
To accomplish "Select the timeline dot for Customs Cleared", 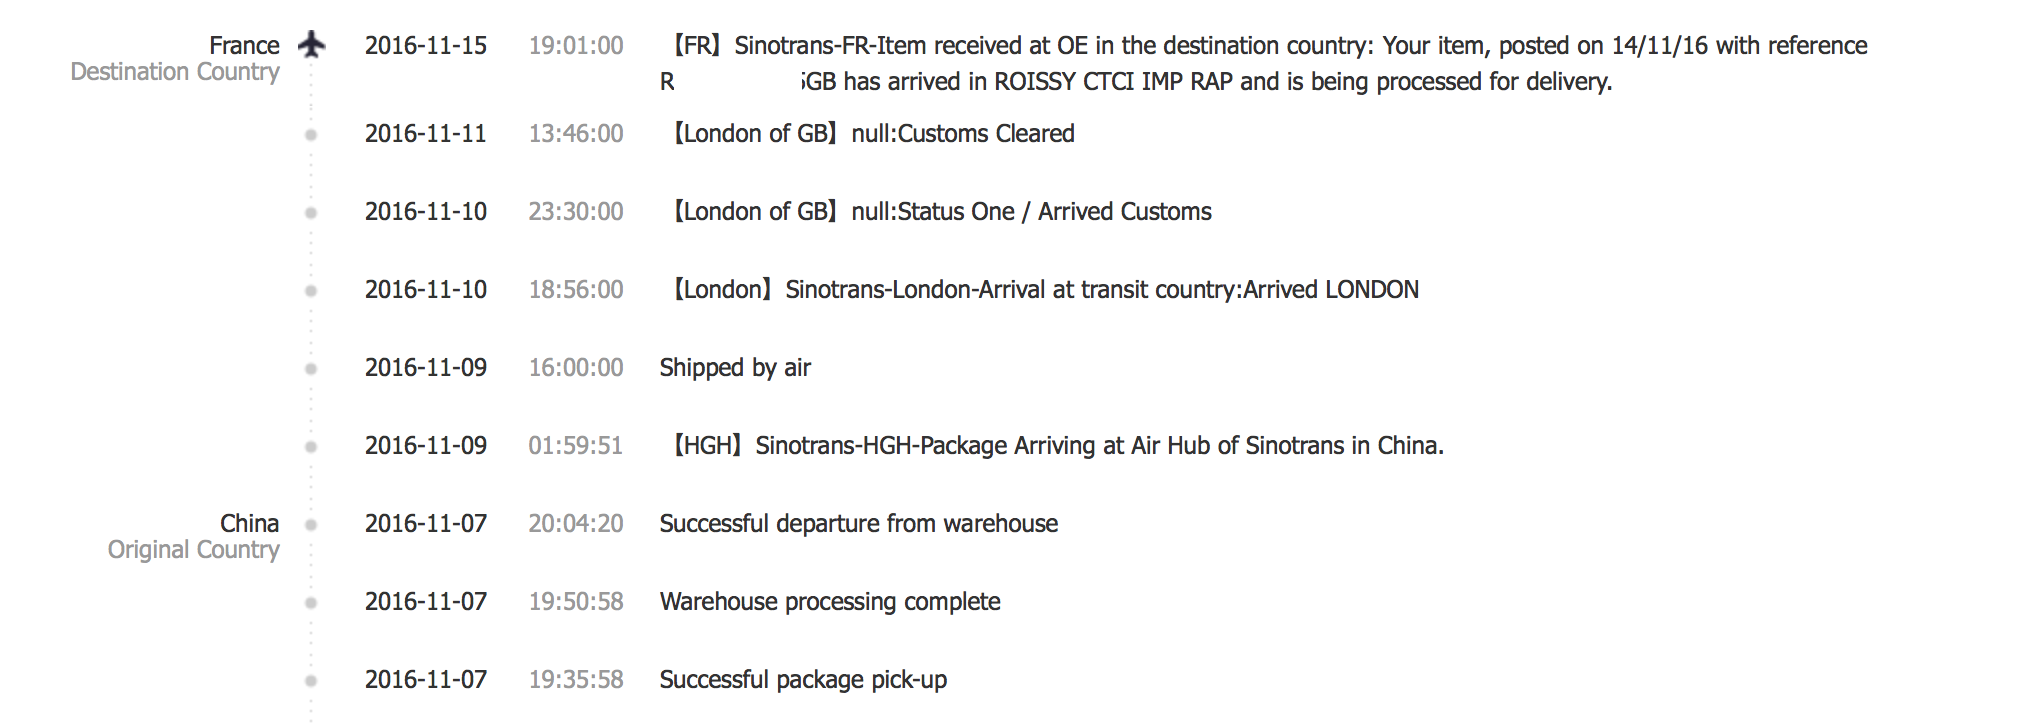I will pyautogui.click(x=311, y=135).
